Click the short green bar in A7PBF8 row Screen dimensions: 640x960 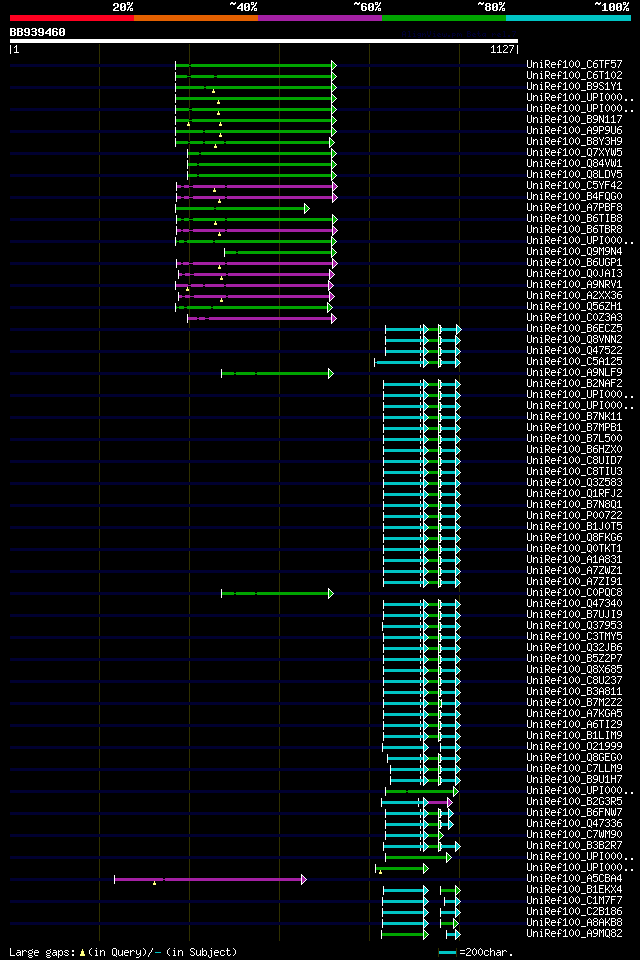(x=242, y=209)
